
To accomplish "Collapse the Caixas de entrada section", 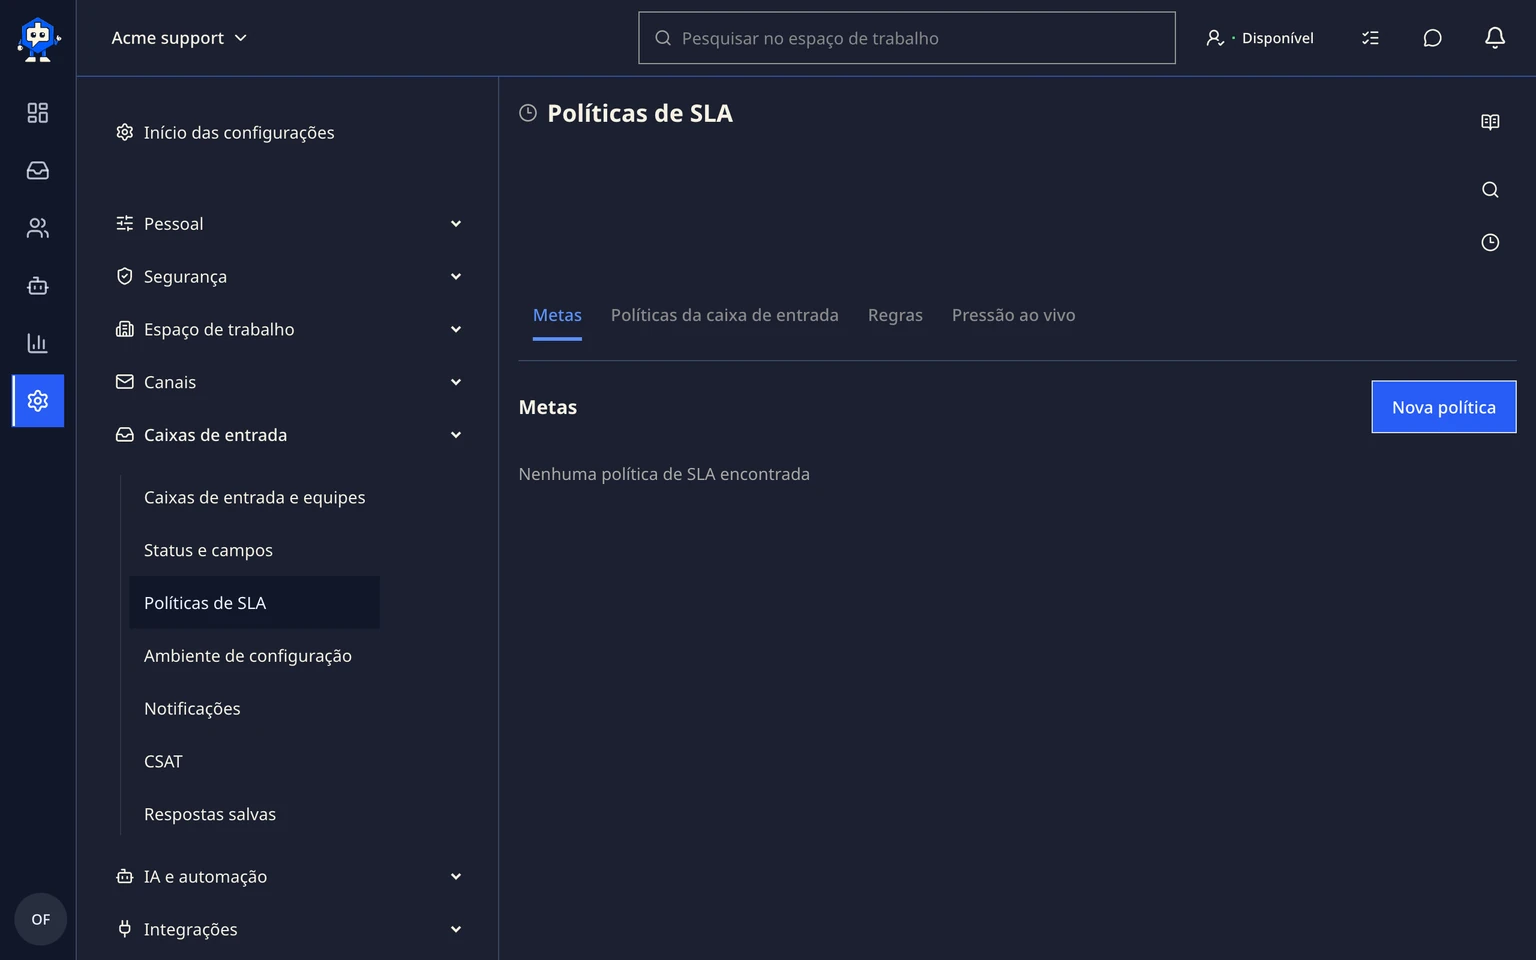I will coord(289,435).
